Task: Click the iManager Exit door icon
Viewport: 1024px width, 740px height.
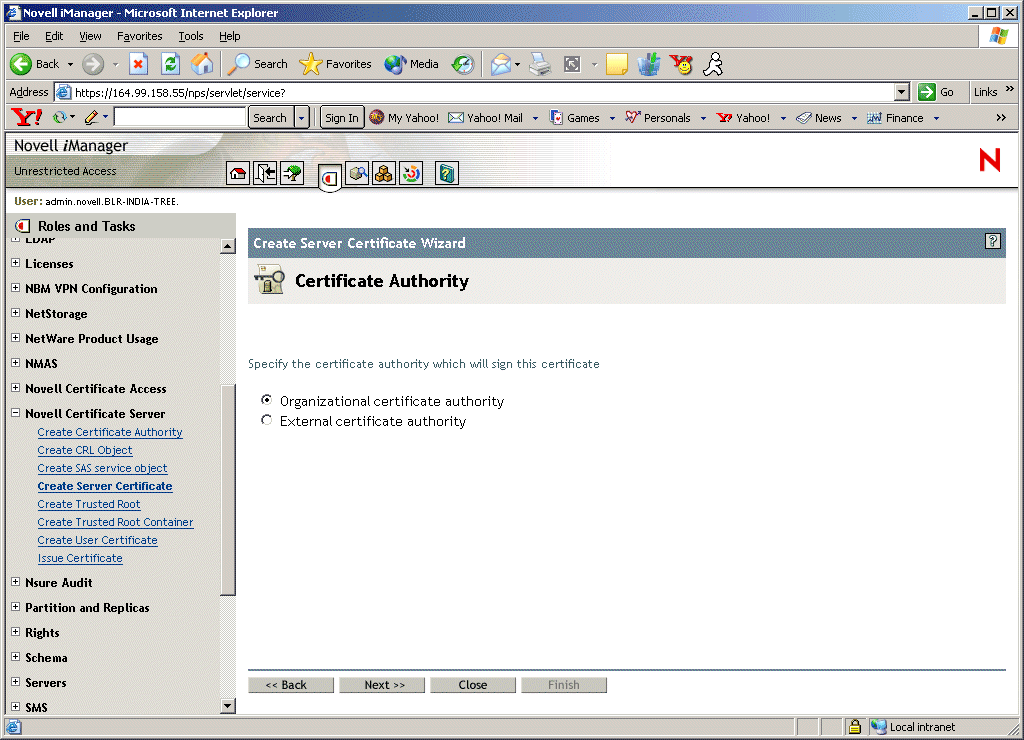Action: pyautogui.click(x=265, y=173)
